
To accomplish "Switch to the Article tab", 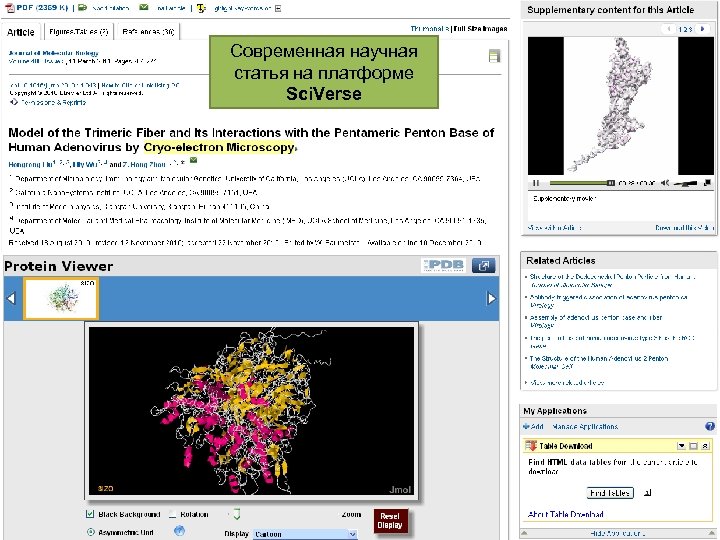I will (x=21, y=32).
